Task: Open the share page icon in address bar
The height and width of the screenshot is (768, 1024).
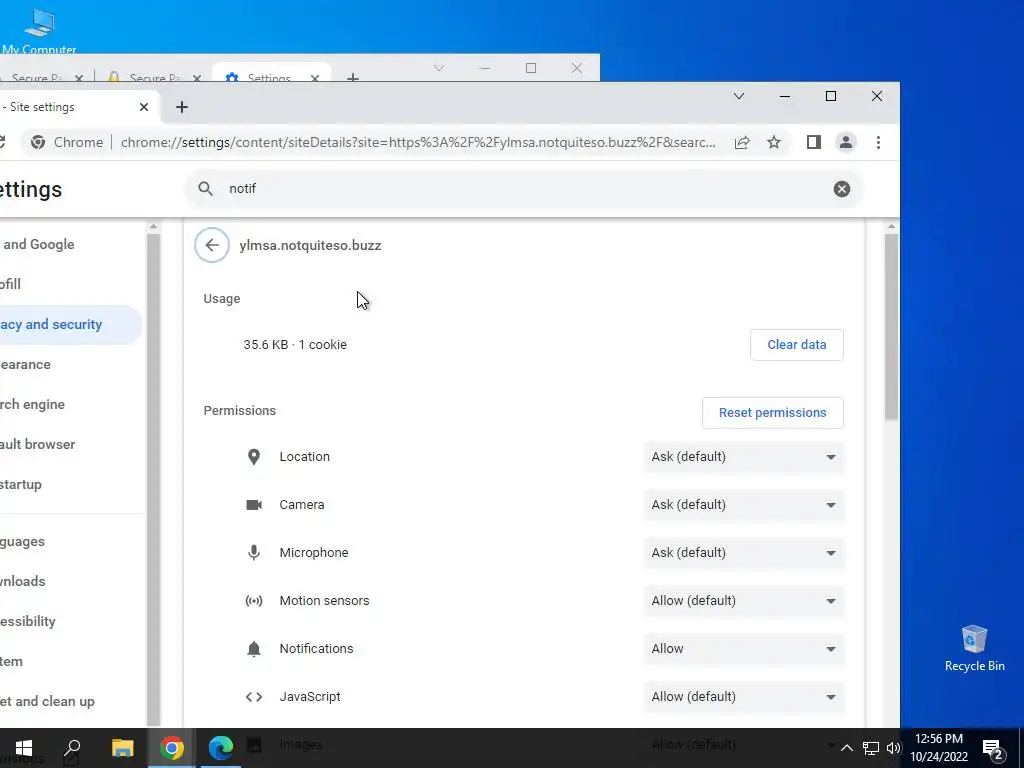Action: (x=742, y=142)
